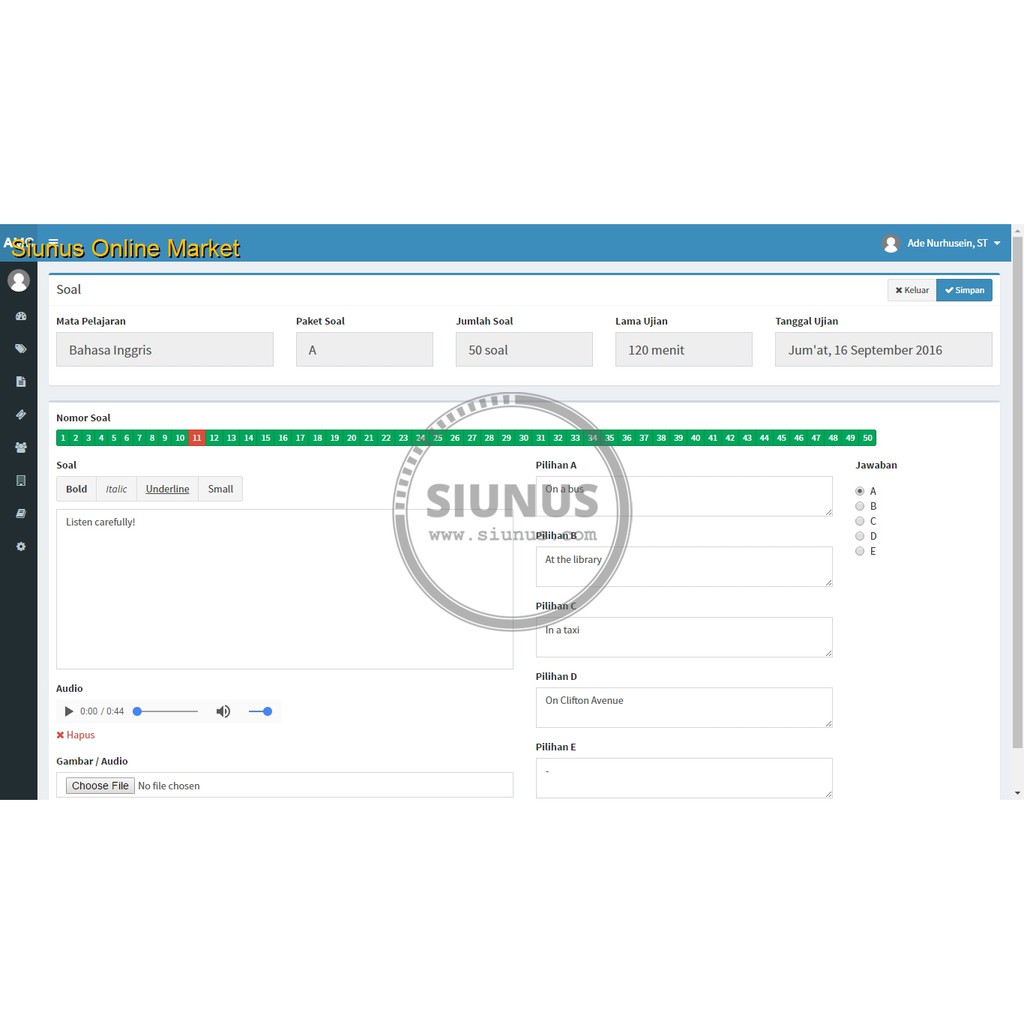
Task: Open the users group icon in sidebar
Action: coord(21,447)
